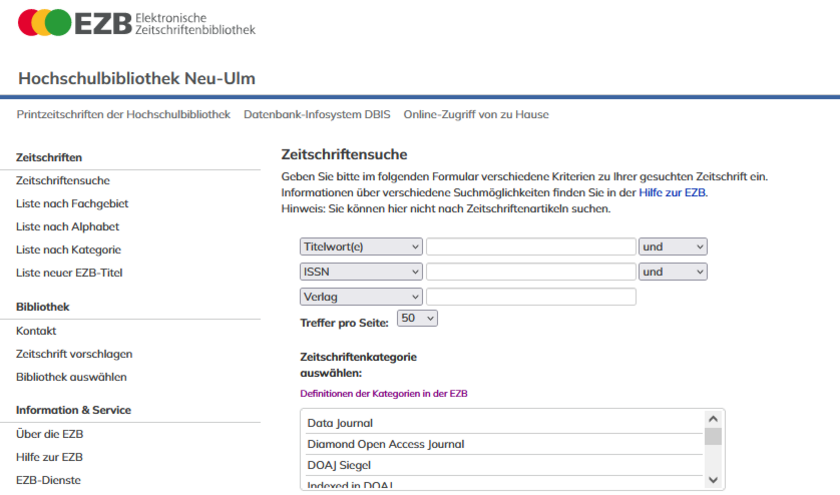
Task: Open Online-Zugriff von zu Hause link
Action: click(476, 114)
